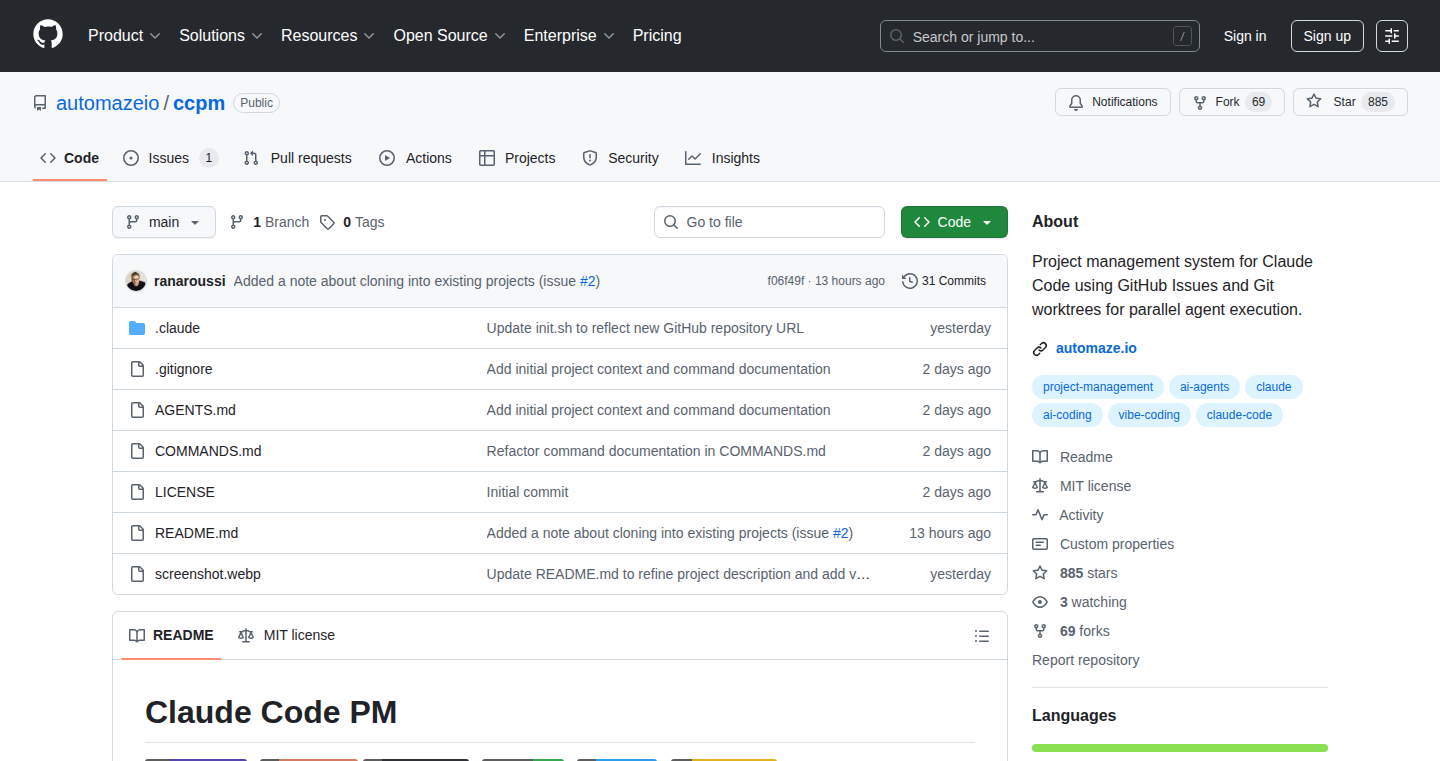The height and width of the screenshot is (761, 1440).
Task: Open the Projects tab
Action: [517, 158]
